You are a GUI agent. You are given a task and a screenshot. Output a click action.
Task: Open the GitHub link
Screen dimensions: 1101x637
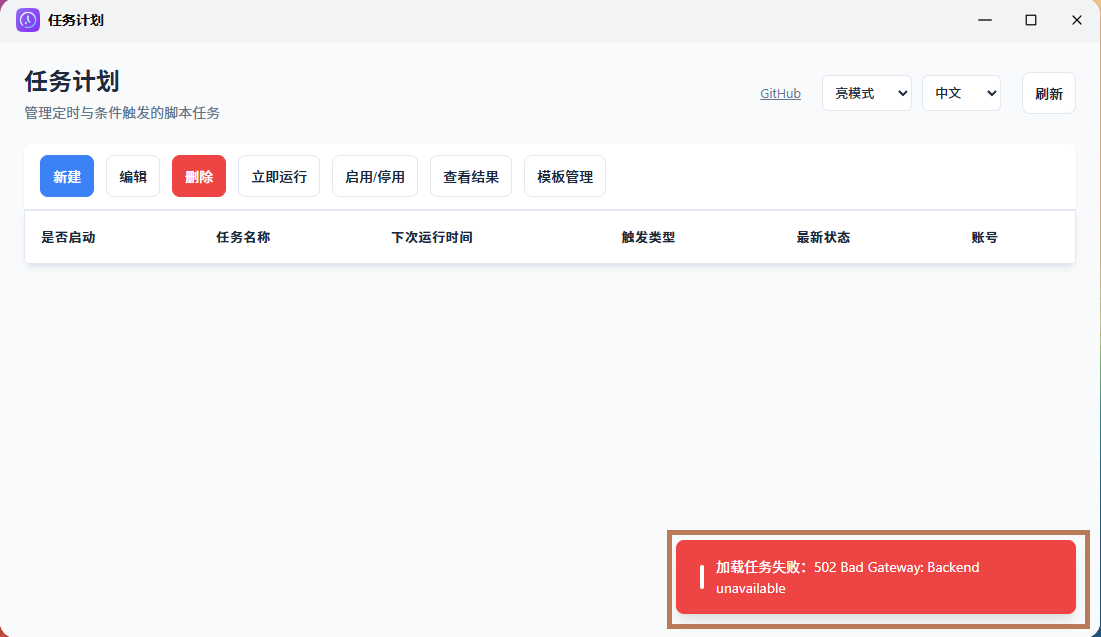pos(780,92)
